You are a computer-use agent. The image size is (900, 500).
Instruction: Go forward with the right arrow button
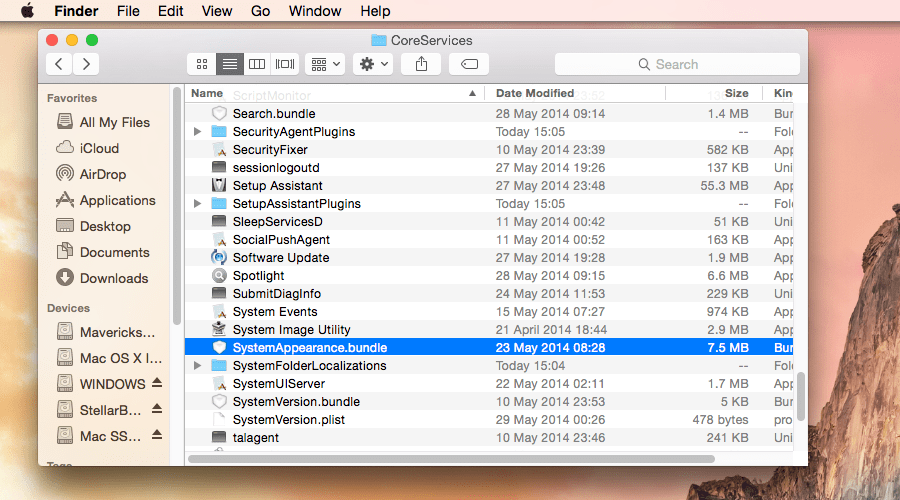click(x=86, y=64)
